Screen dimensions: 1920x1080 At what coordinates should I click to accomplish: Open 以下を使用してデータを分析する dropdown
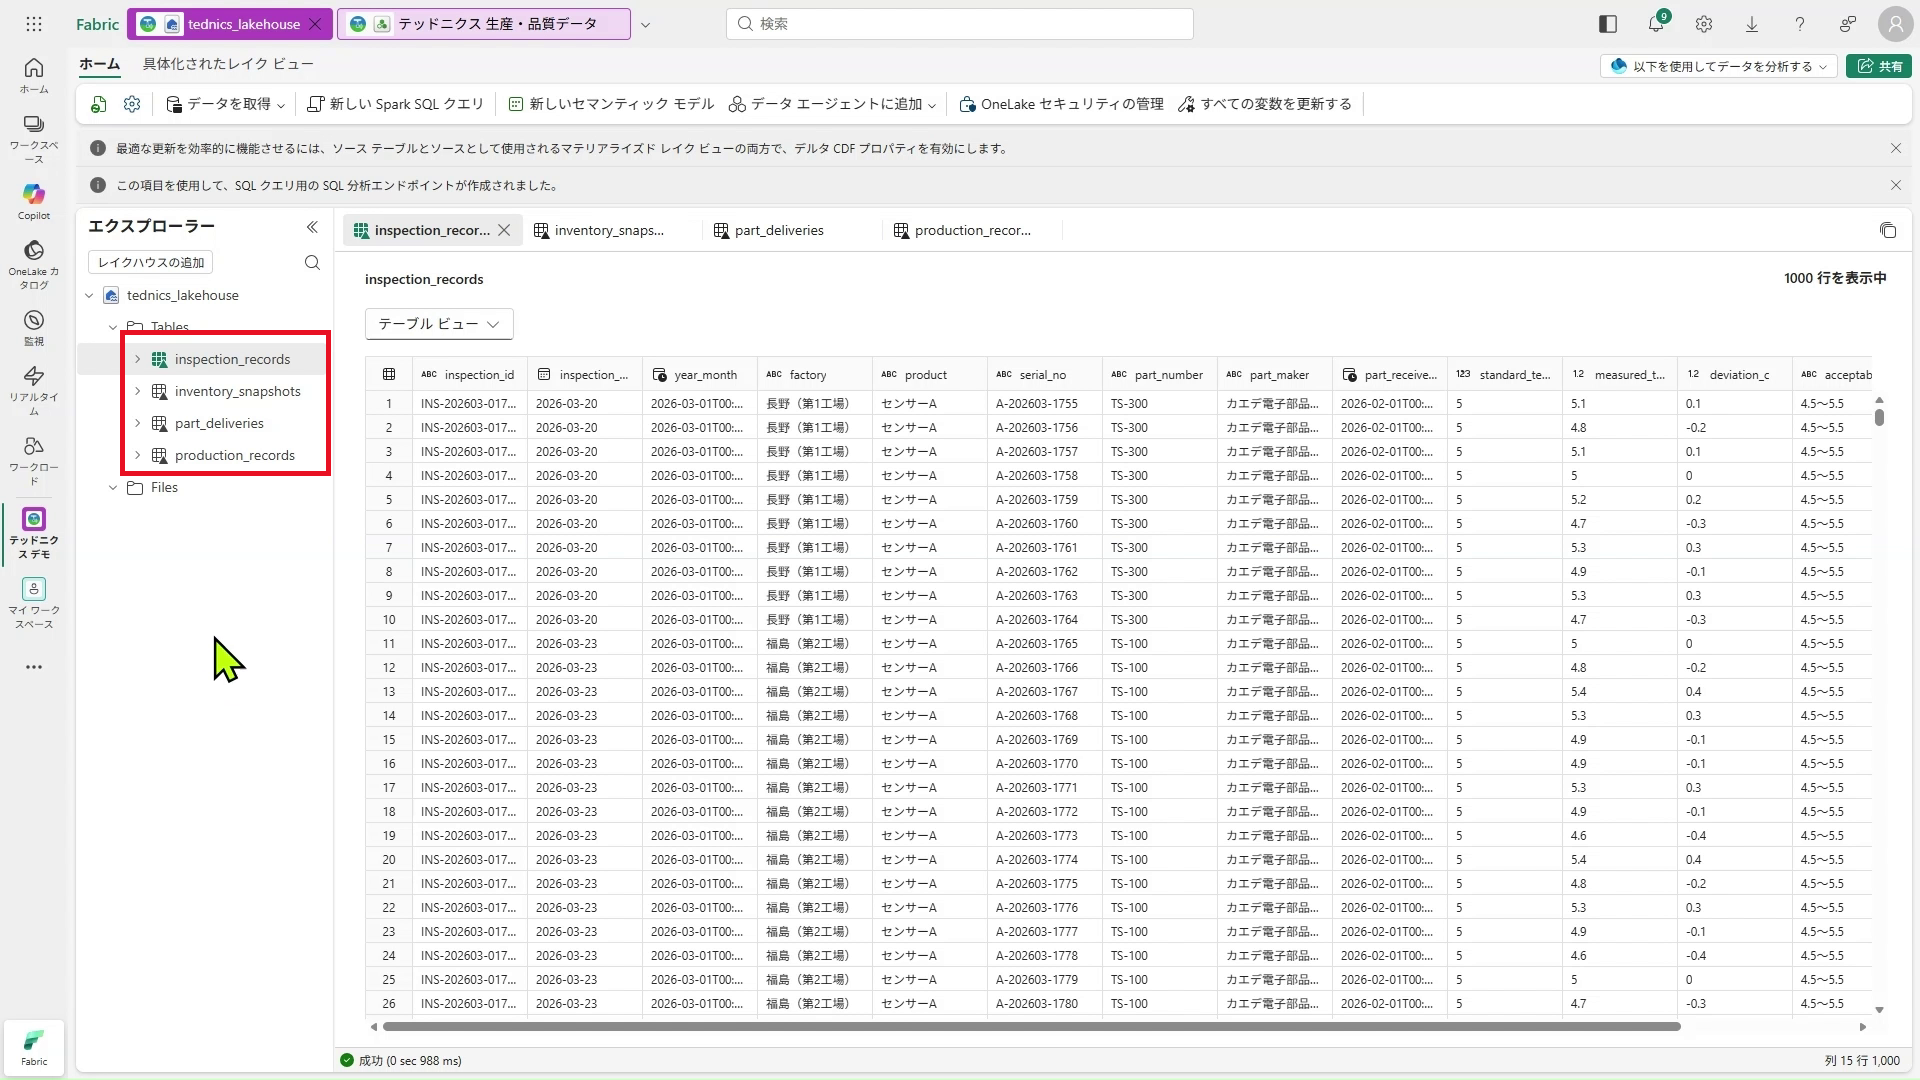1718,66
